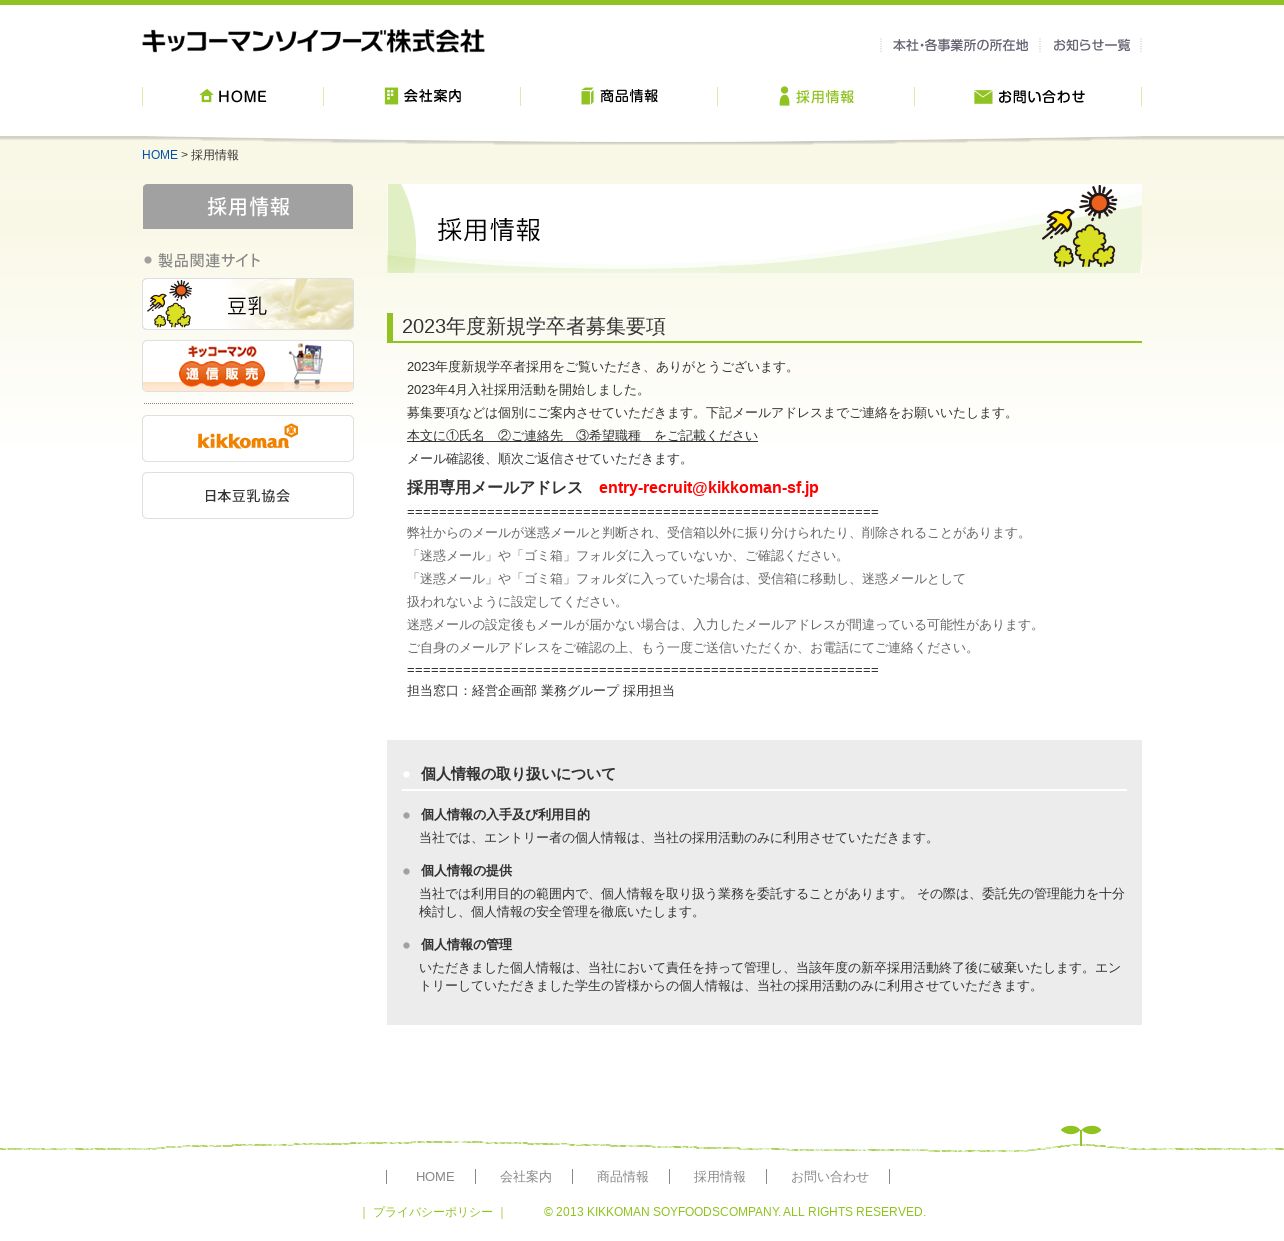Open the お知らせ一覧 link
Viewport: 1284px width, 1241px height.
(x=1091, y=45)
